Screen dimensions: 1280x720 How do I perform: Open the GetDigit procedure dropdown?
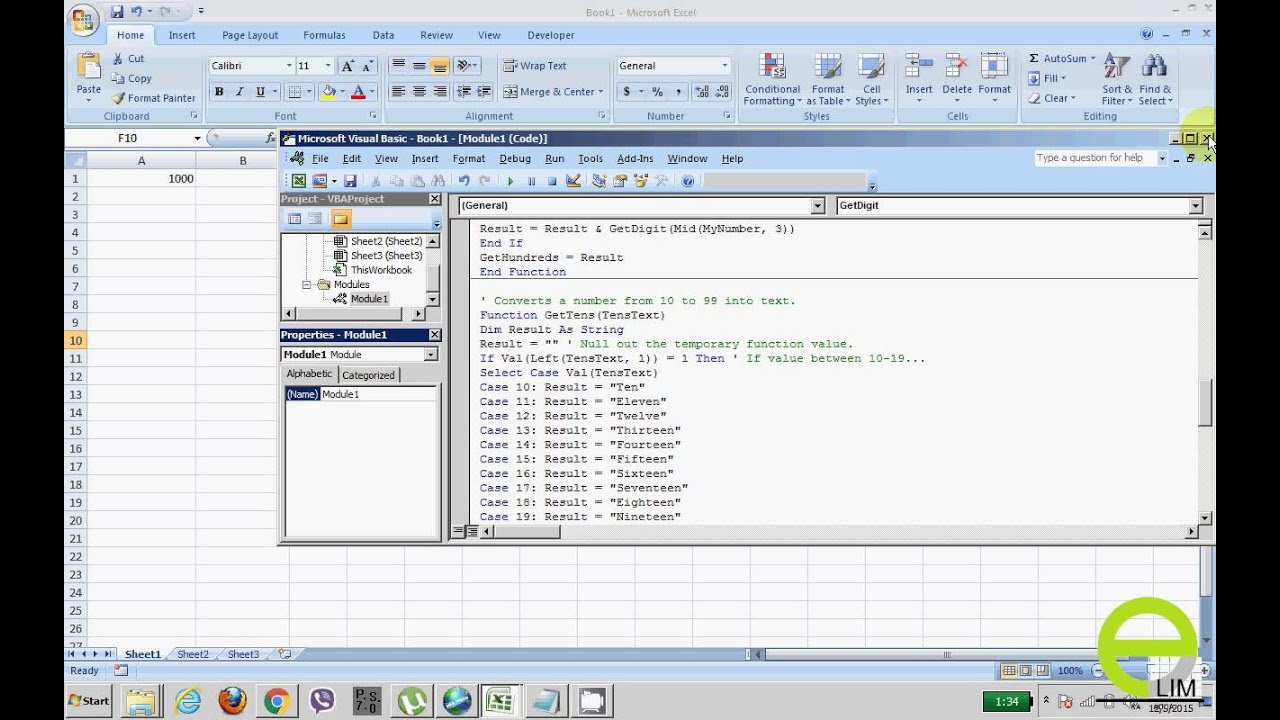point(1195,205)
